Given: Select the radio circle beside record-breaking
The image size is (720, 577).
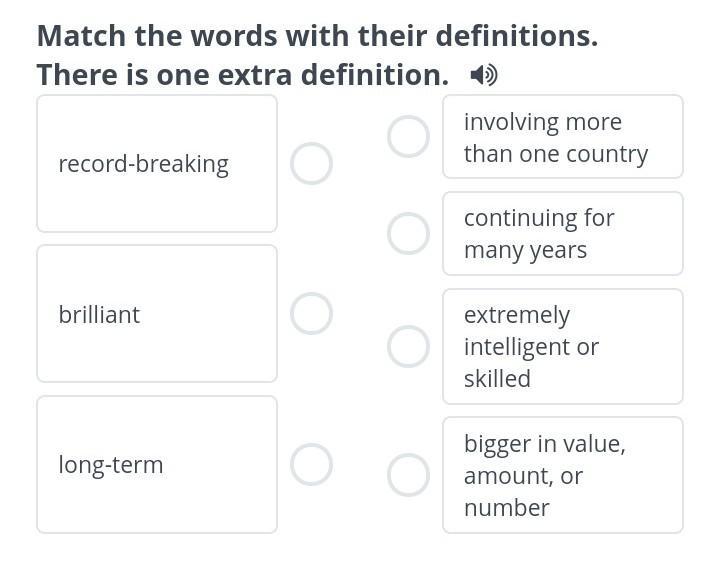Looking at the screenshot, I should (311, 163).
